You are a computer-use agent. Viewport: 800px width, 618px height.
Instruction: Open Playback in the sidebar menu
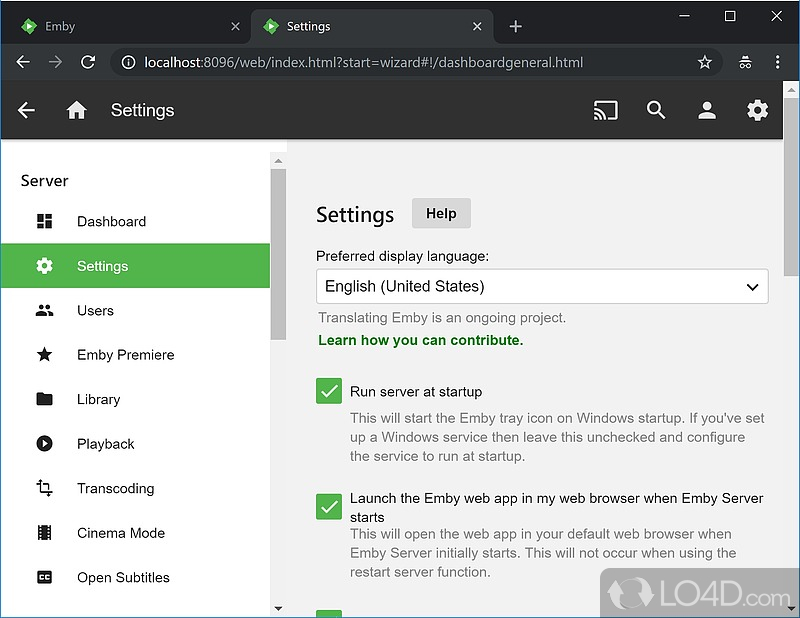click(135, 443)
